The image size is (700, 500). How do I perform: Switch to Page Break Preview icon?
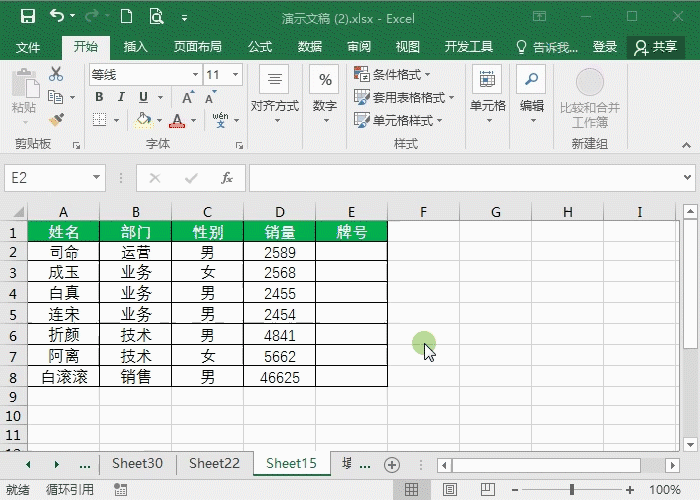click(488, 489)
